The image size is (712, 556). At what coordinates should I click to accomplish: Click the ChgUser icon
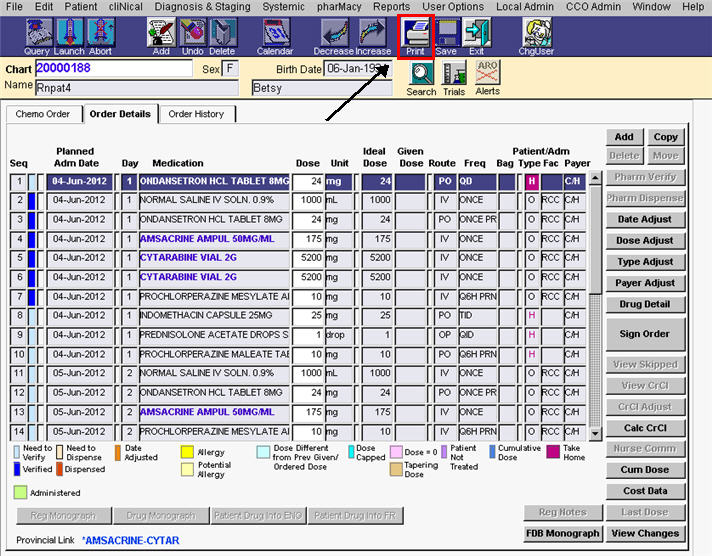pos(537,33)
